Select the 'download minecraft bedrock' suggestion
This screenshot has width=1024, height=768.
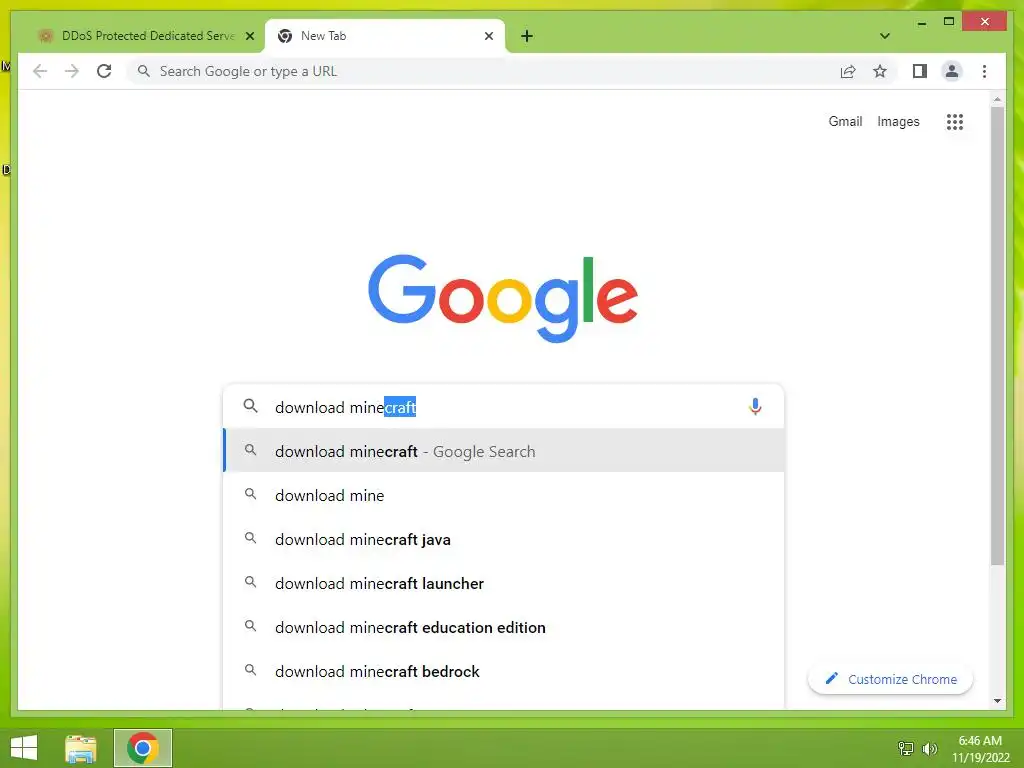tap(504, 671)
